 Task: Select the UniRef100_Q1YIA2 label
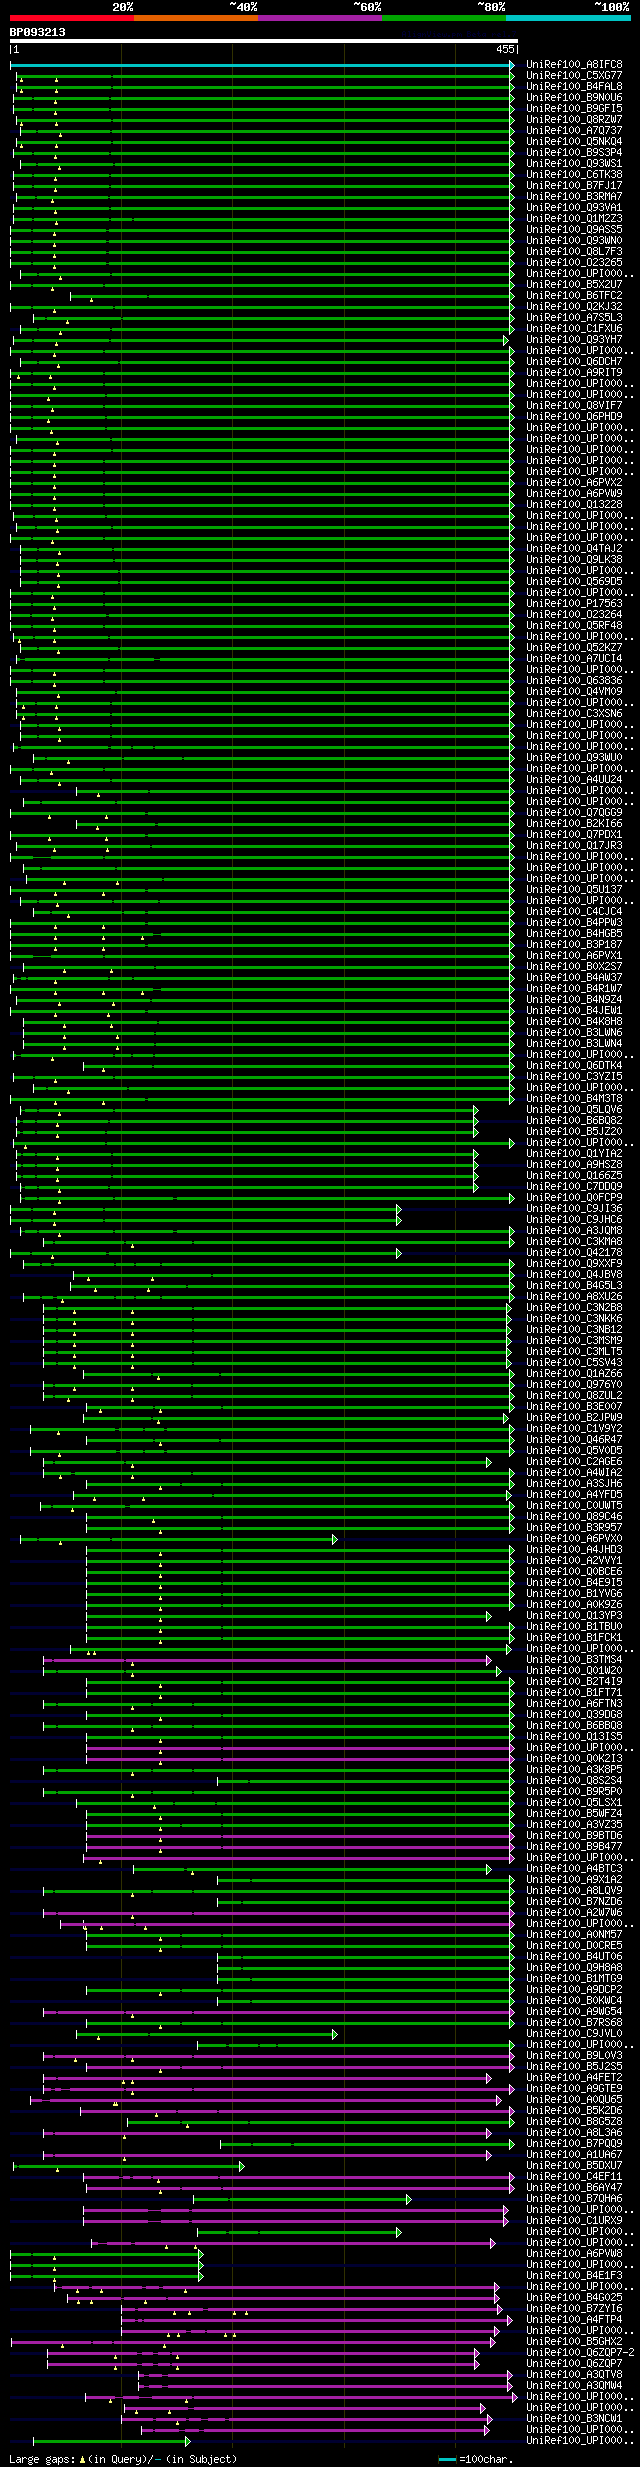click(574, 1154)
